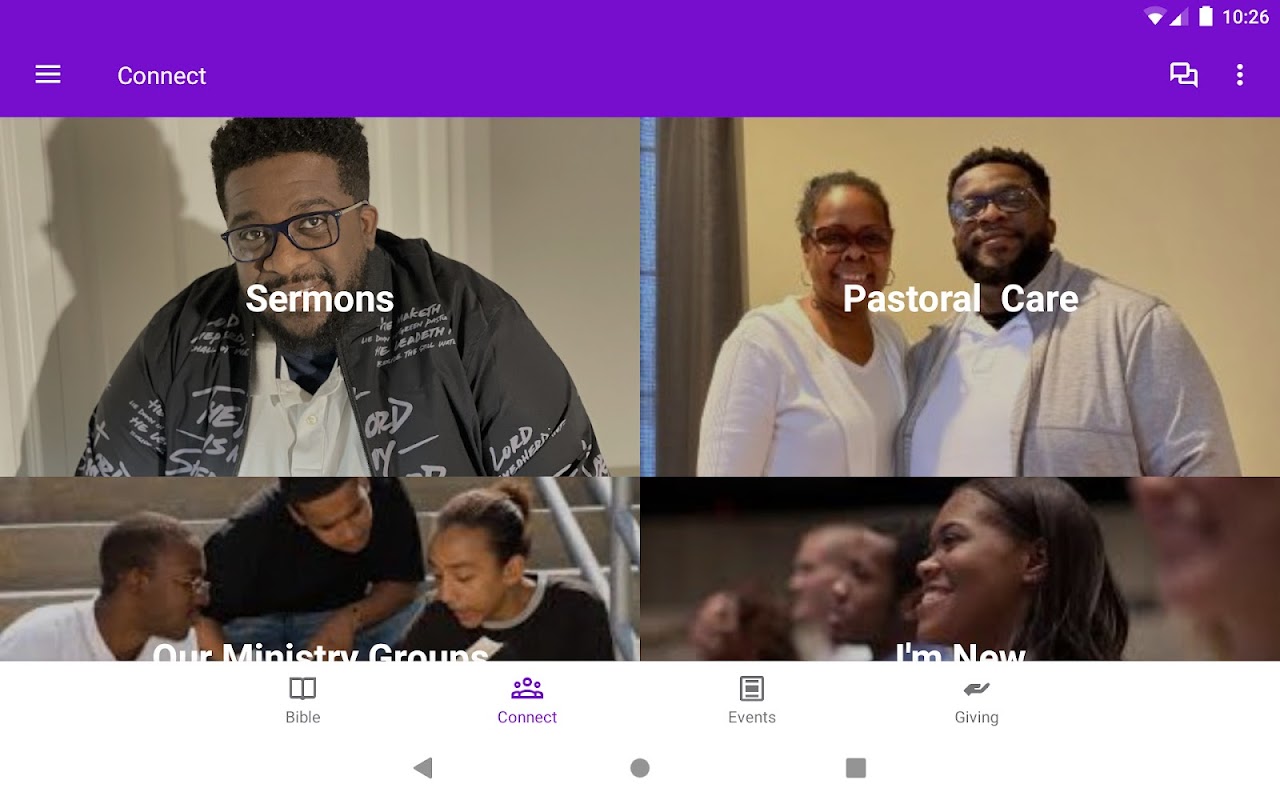
Task: Select the Giving tab label
Action: [x=976, y=717]
